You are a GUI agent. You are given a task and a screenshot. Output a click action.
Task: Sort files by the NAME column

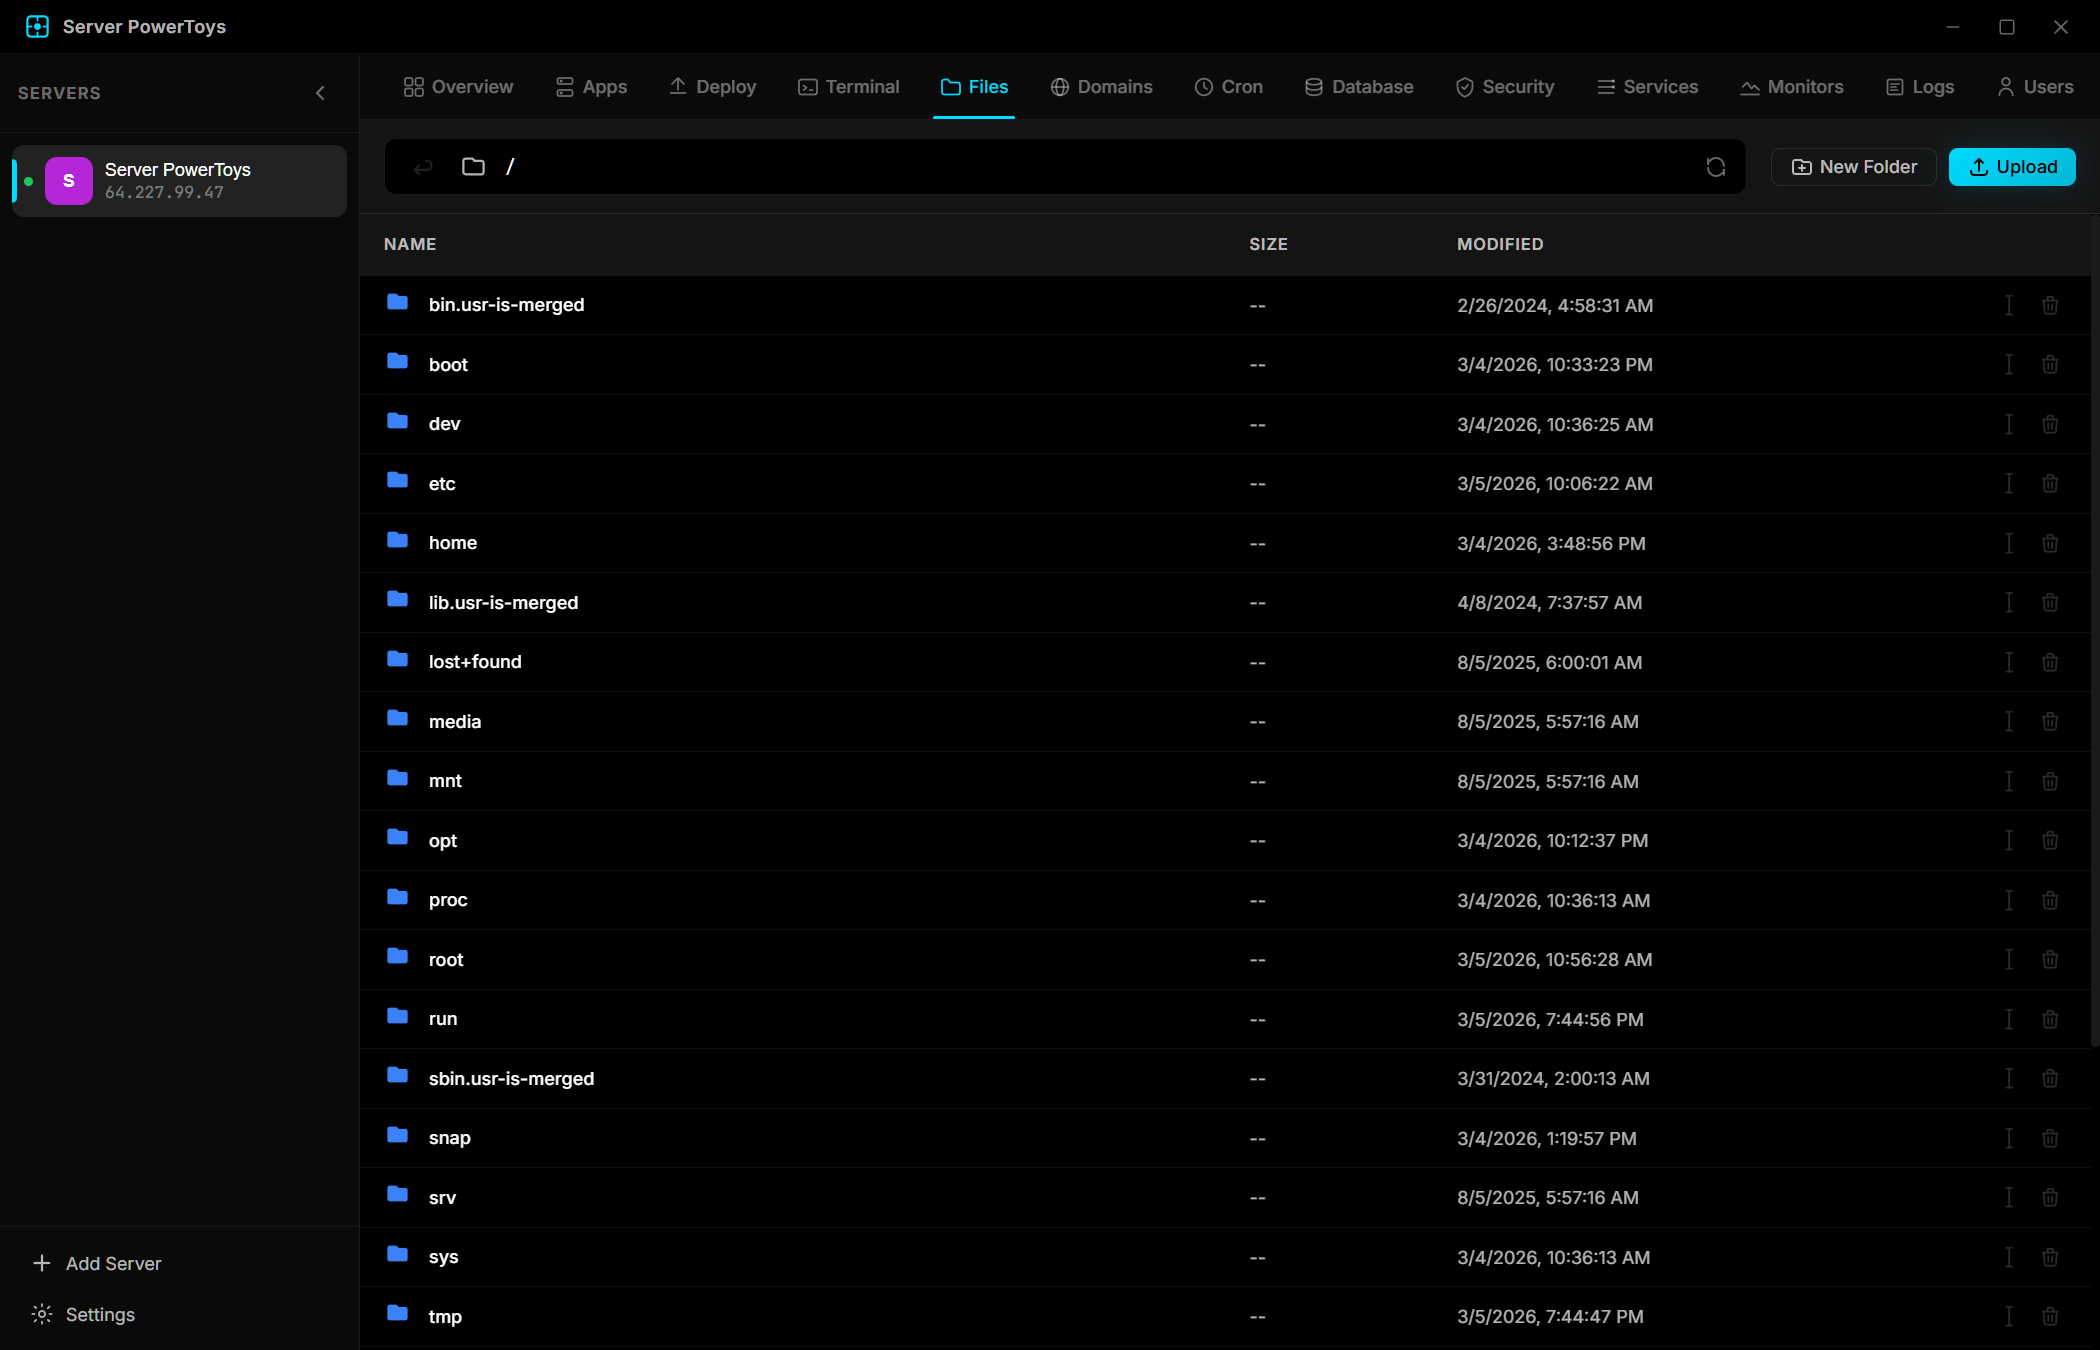410,244
